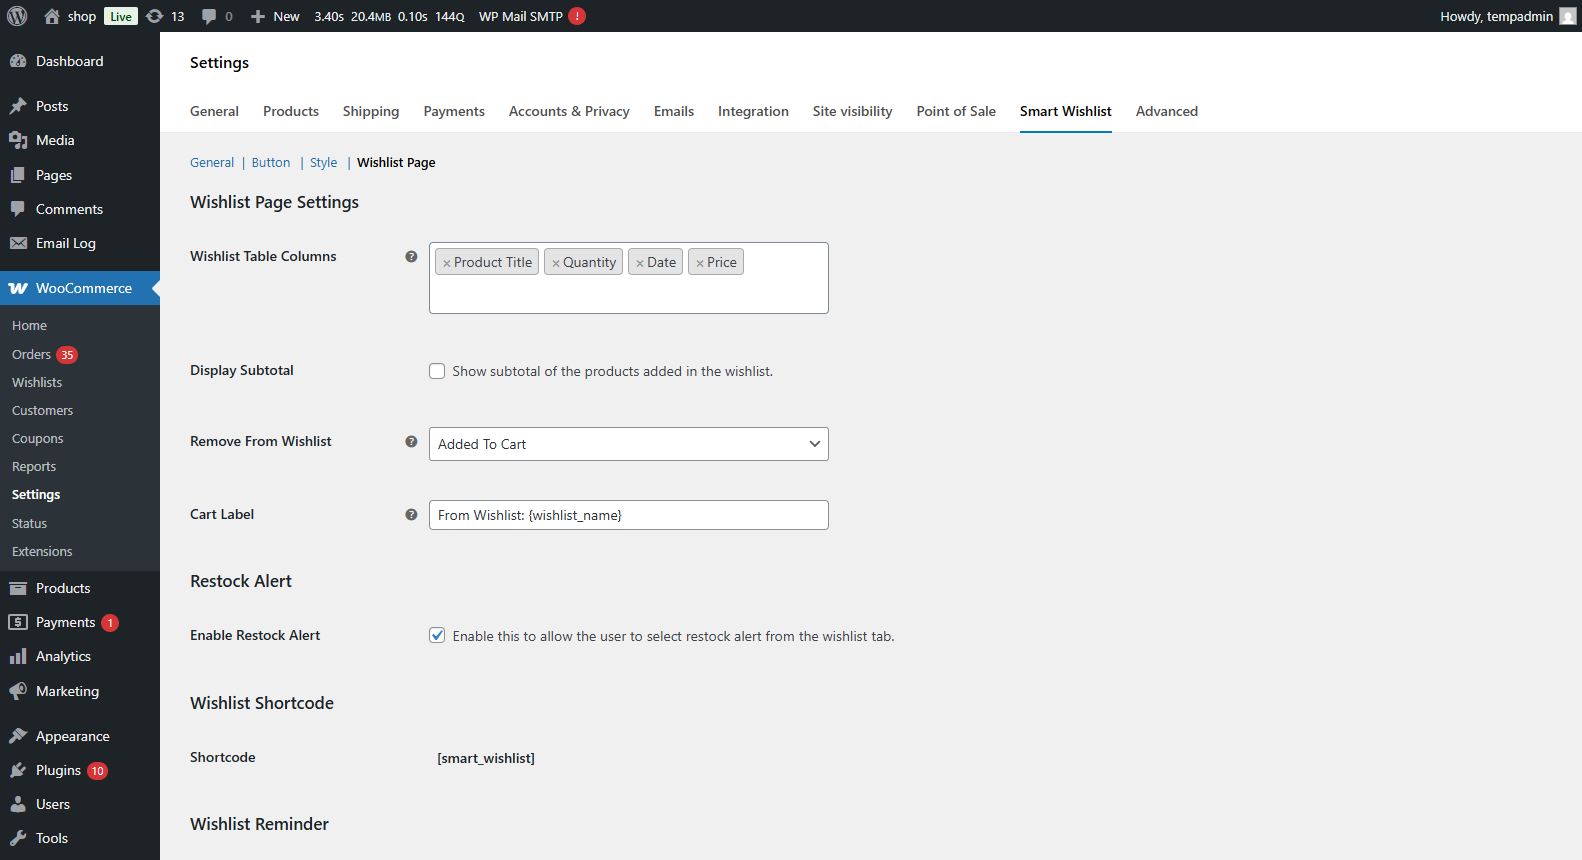Viewport: 1582px width, 860px height.
Task: Switch to the Advanced settings tab
Action: (x=1166, y=111)
